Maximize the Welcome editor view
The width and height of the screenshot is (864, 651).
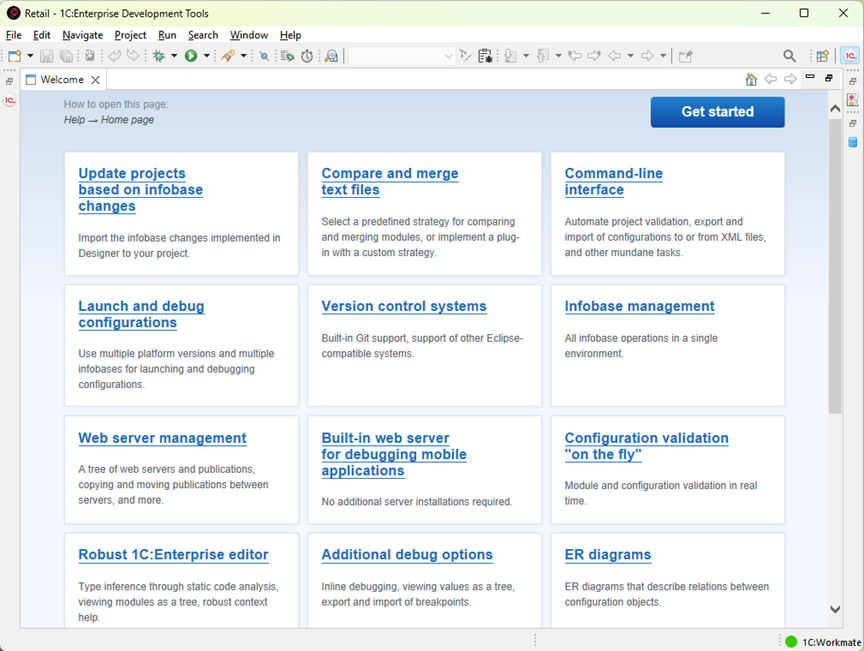[829, 78]
